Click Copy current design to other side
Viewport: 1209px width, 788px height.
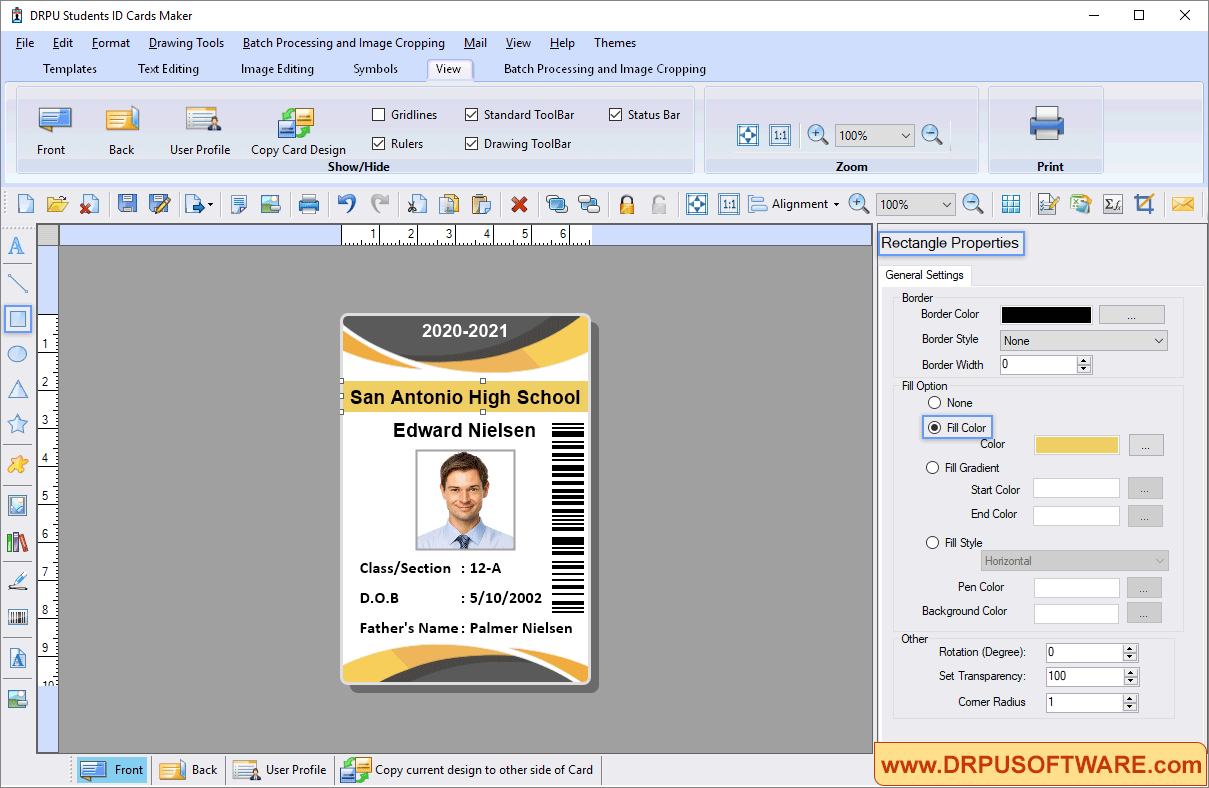tap(467, 770)
